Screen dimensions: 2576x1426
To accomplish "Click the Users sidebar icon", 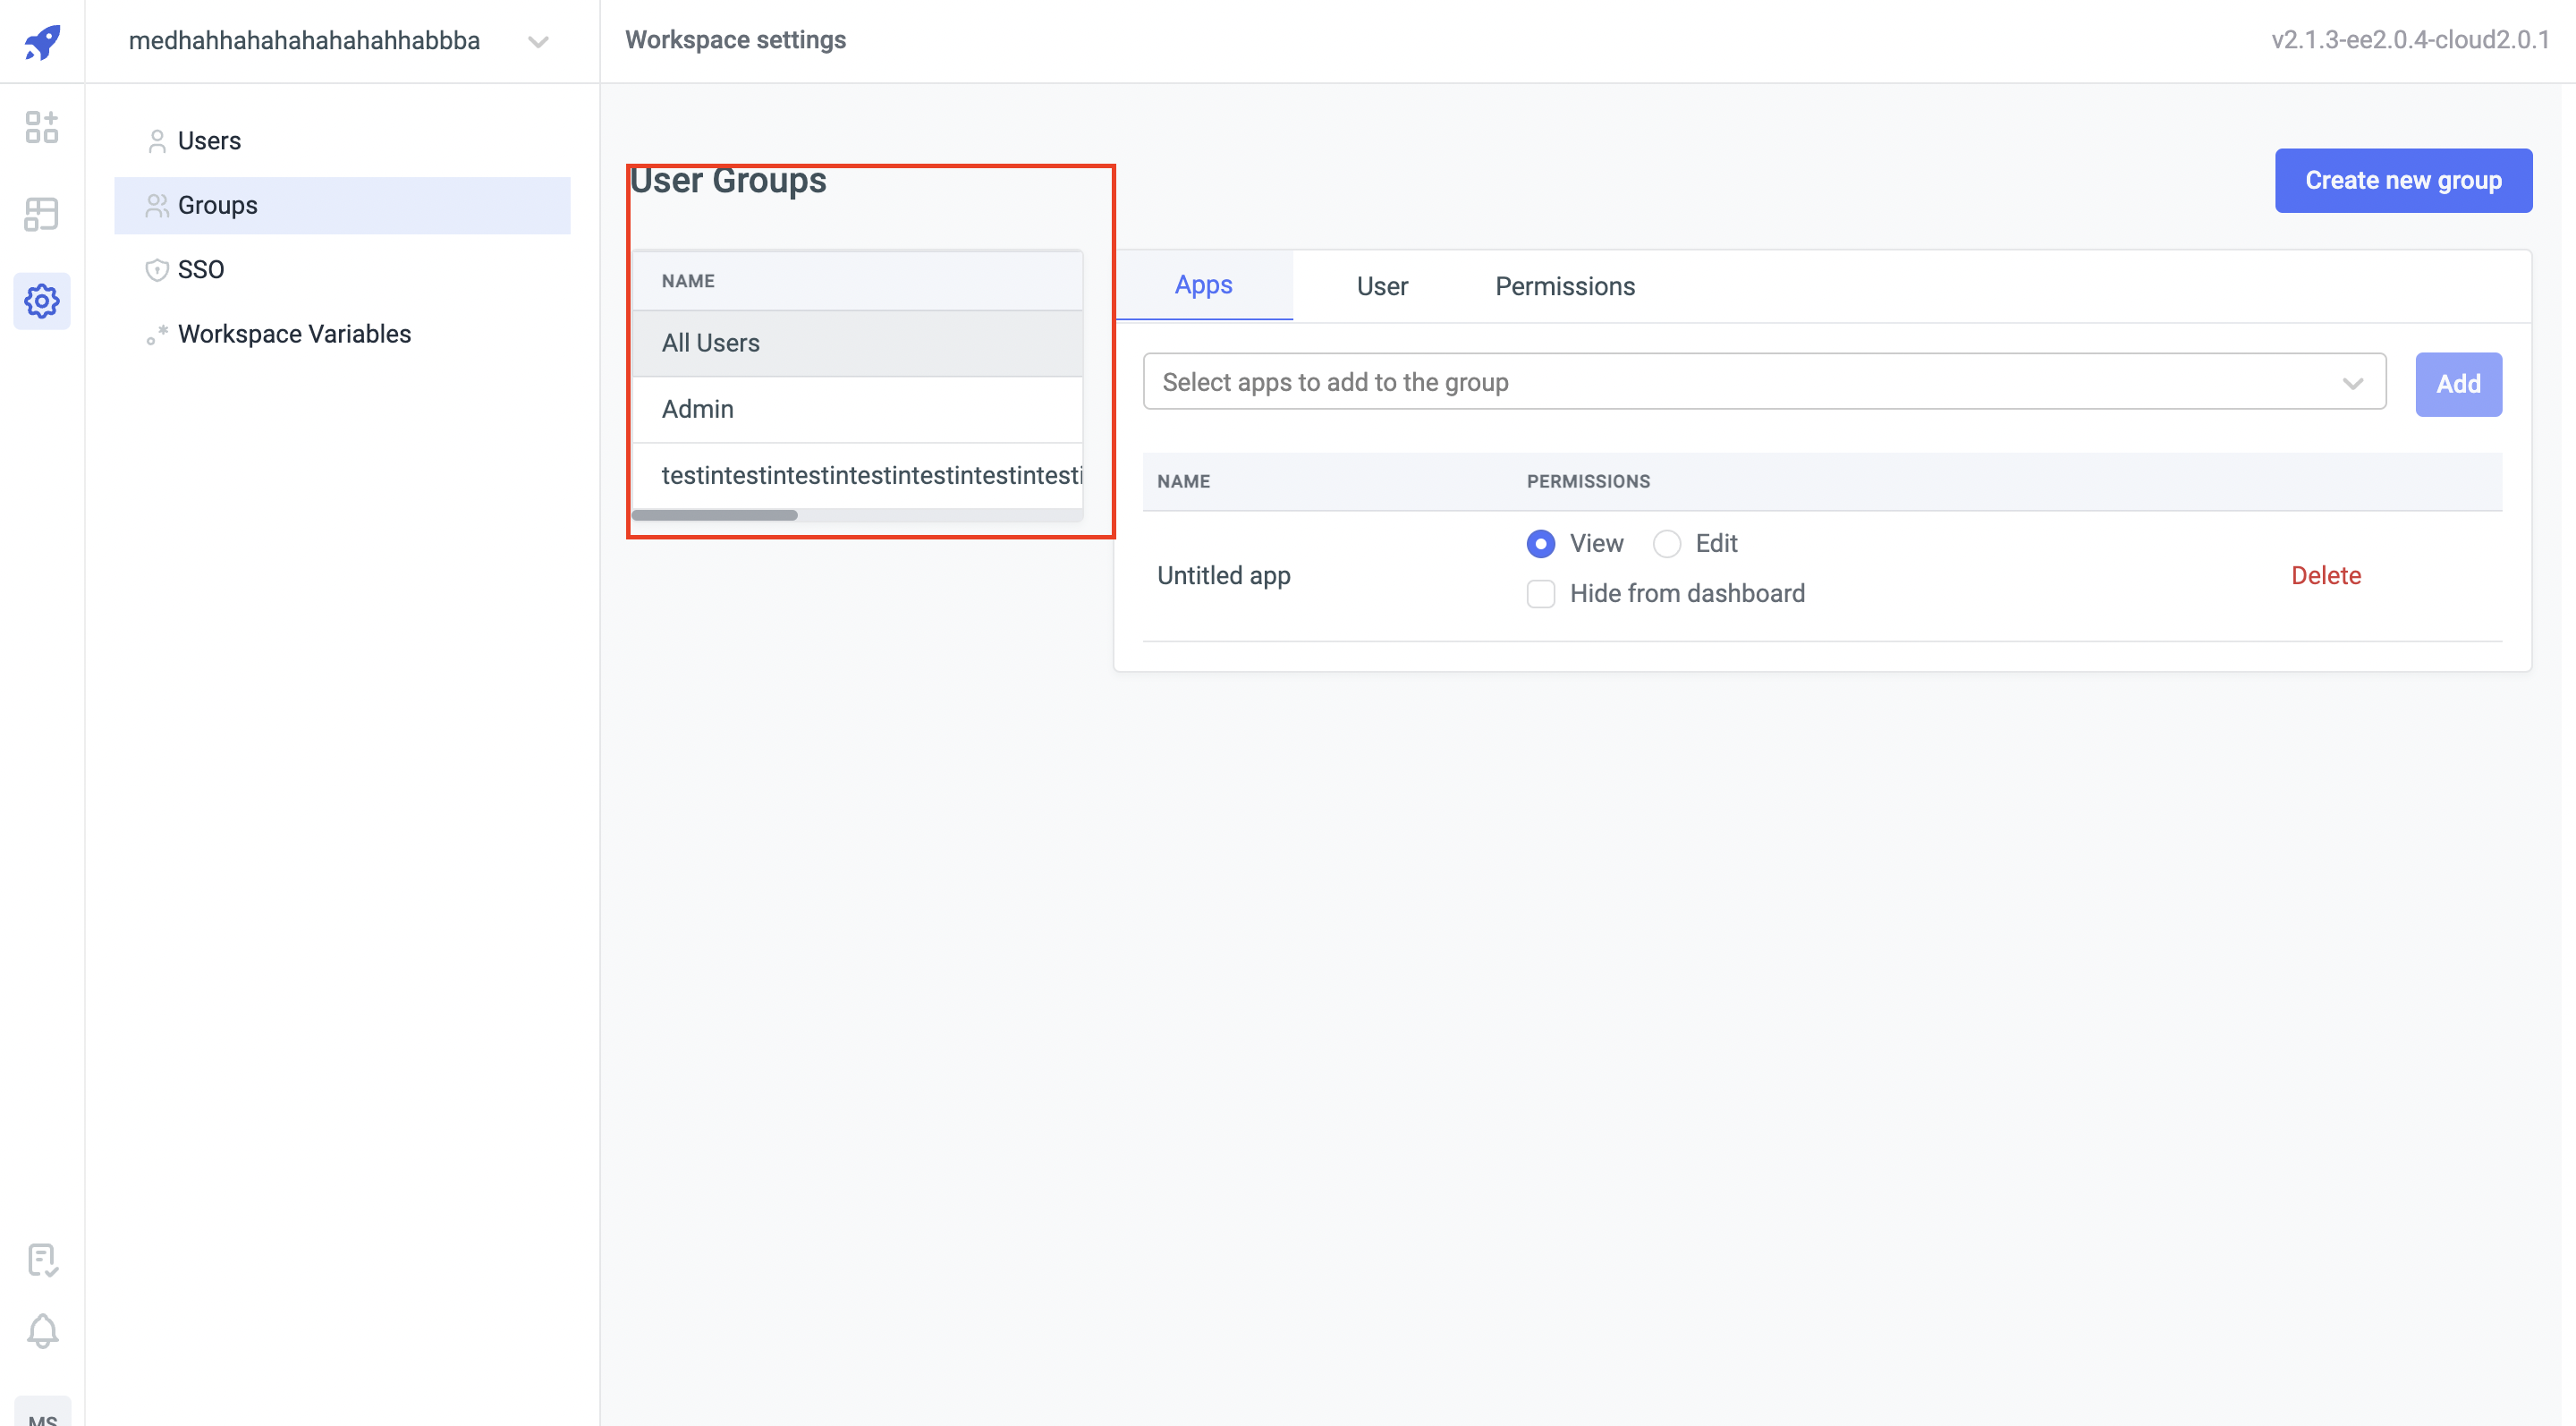I will pyautogui.click(x=157, y=141).
